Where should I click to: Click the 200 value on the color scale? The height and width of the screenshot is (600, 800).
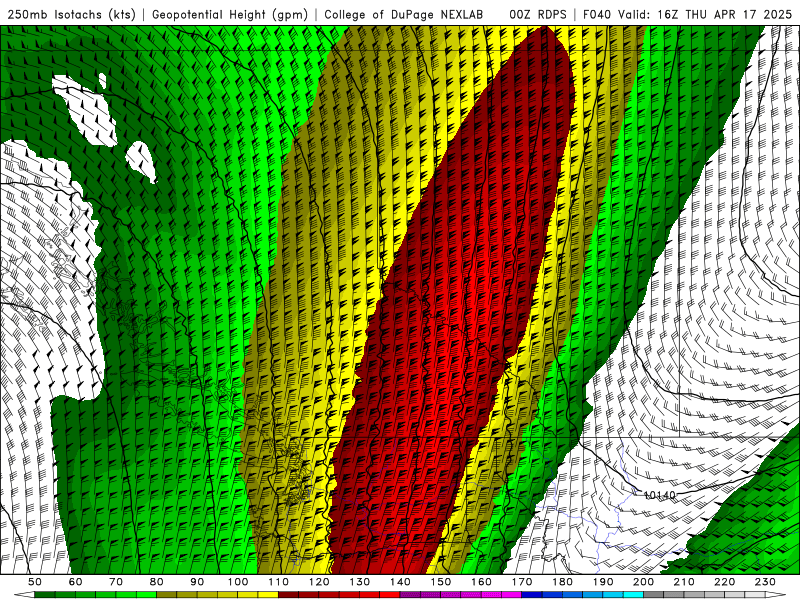click(x=644, y=582)
